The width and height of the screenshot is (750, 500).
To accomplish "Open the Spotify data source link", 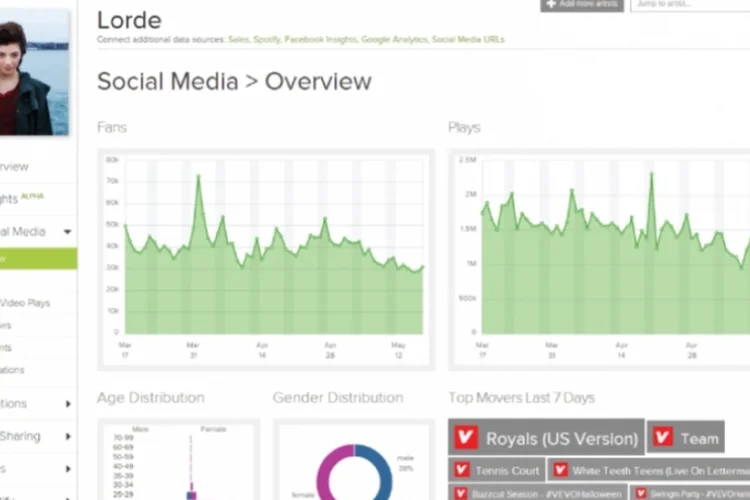I will tap(267, 39).
